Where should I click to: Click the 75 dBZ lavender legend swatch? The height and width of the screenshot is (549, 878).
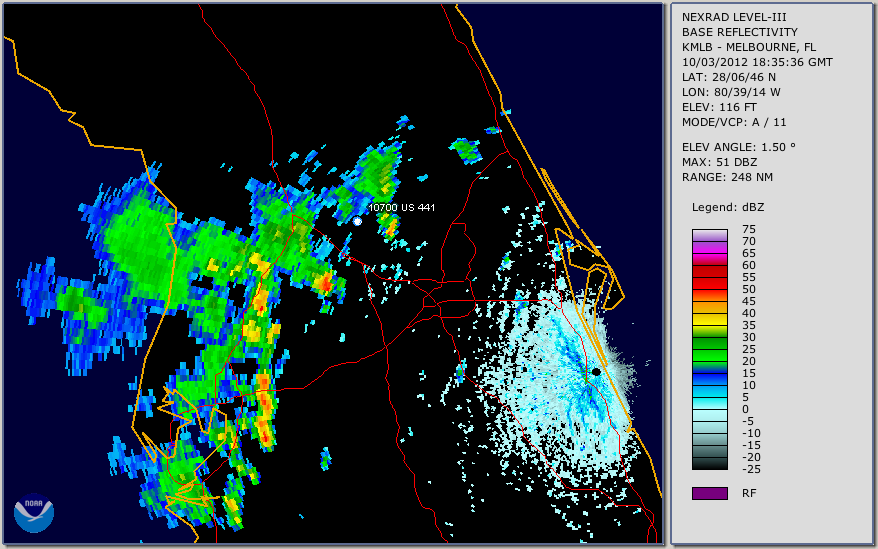pyautogui.click(x=709, y=235)
